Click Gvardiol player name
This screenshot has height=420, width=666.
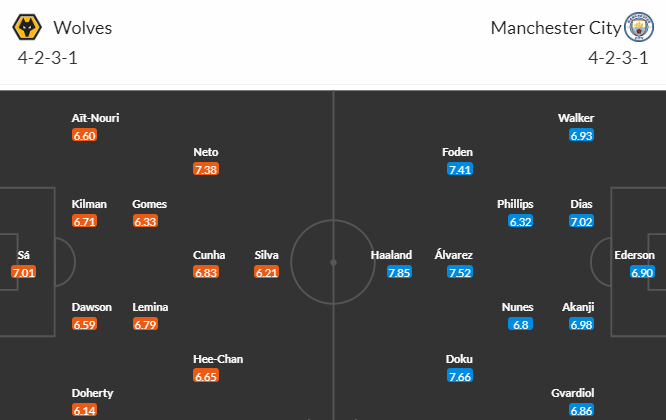pyautogui.click(x=573, y=393)
